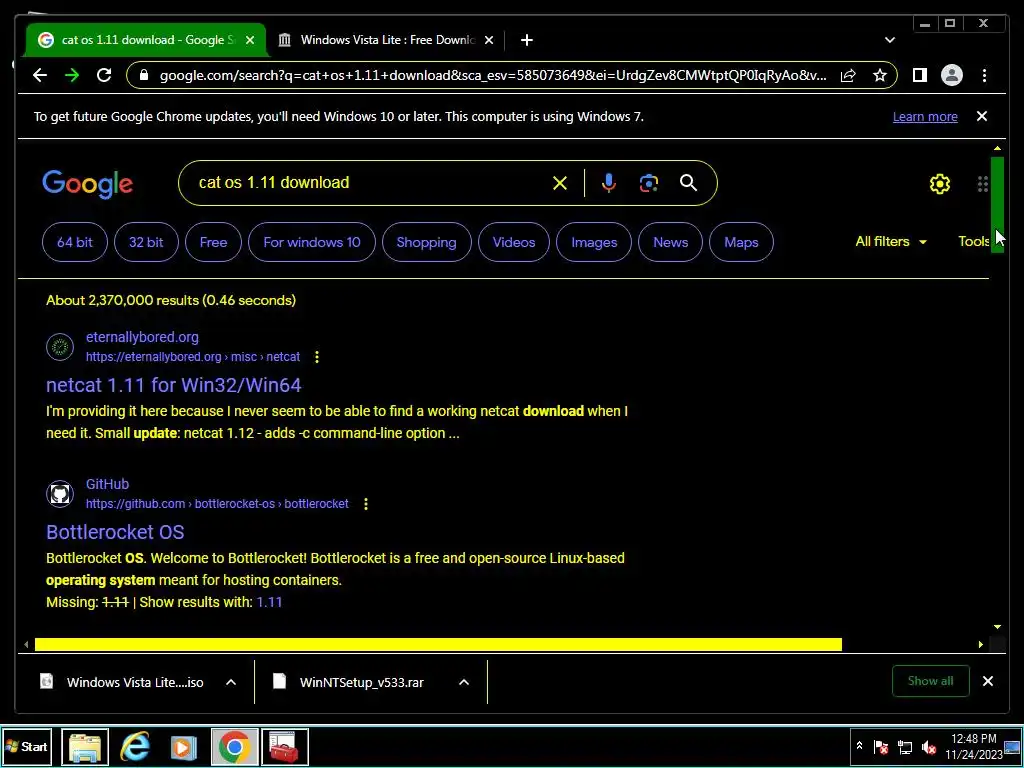1024x768 pixels.
Task: Close the downloads shelf
Action: tap(987, 681)
